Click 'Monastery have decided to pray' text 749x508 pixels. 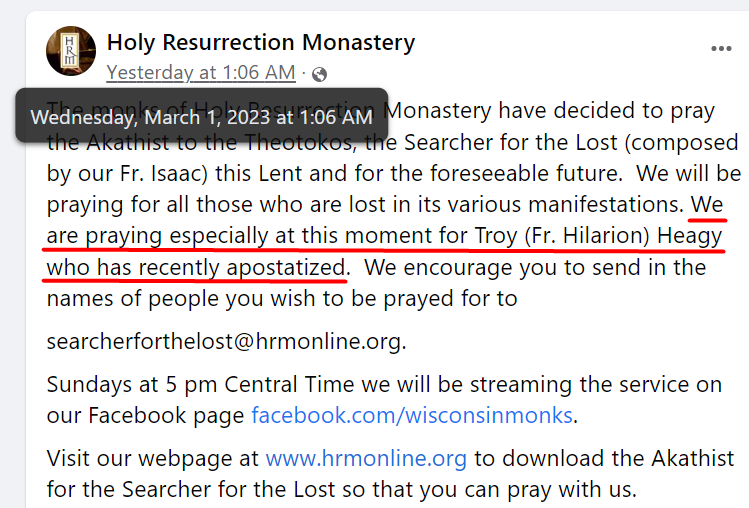tap(549, 111)
